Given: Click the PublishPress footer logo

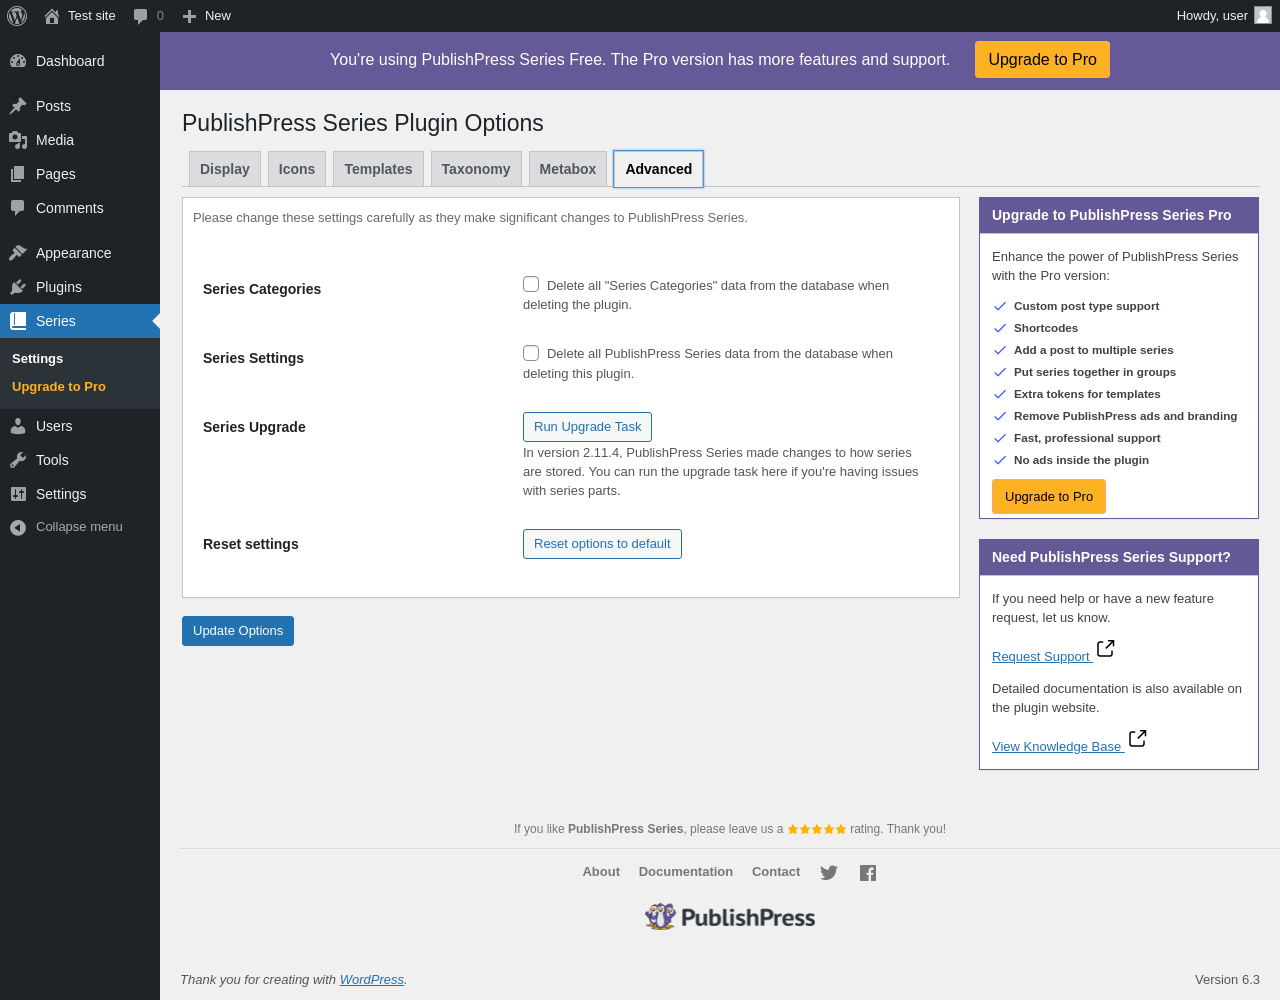Looking at the screenshot, I should click(730, 917).
